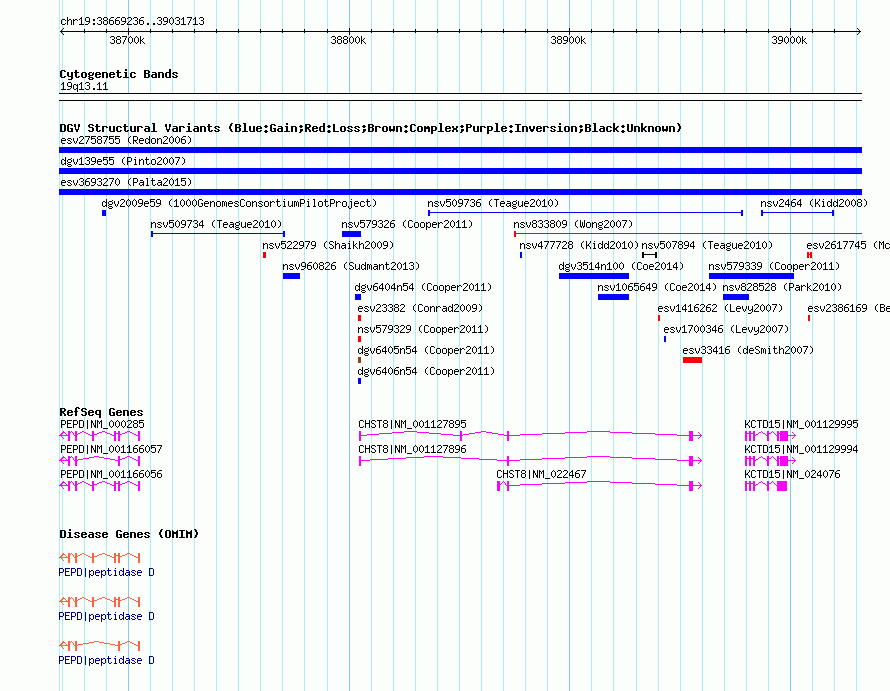Select the nsv833809 (Wong2007) loss variant label

click(573, 224)
